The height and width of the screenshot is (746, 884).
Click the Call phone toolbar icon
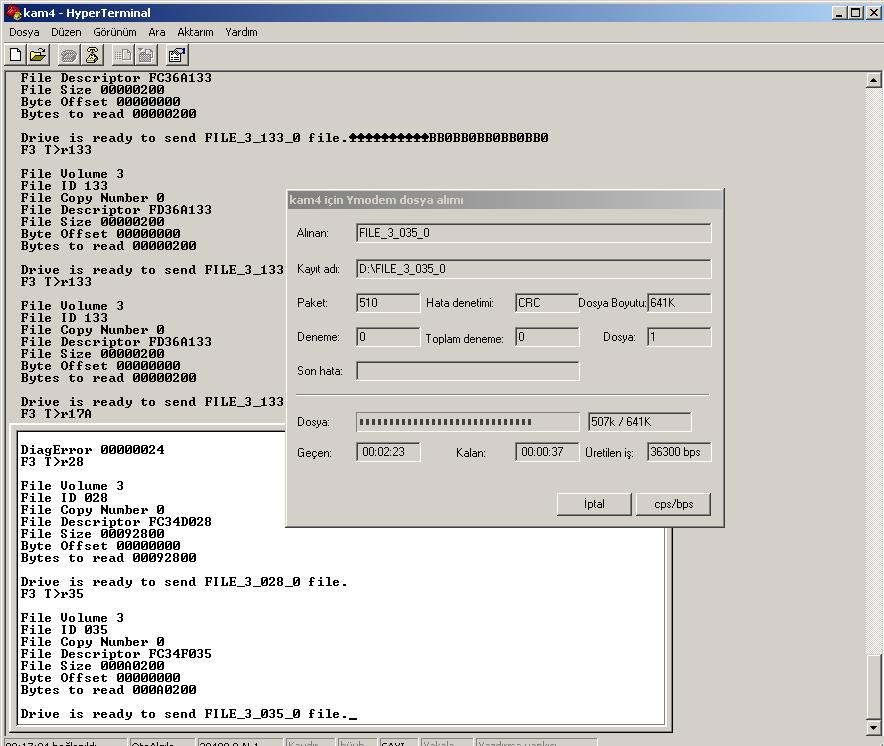69,55
